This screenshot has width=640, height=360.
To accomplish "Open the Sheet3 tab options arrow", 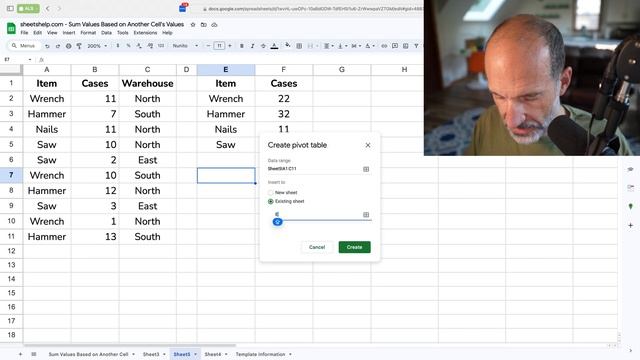I will coord(164,354).
